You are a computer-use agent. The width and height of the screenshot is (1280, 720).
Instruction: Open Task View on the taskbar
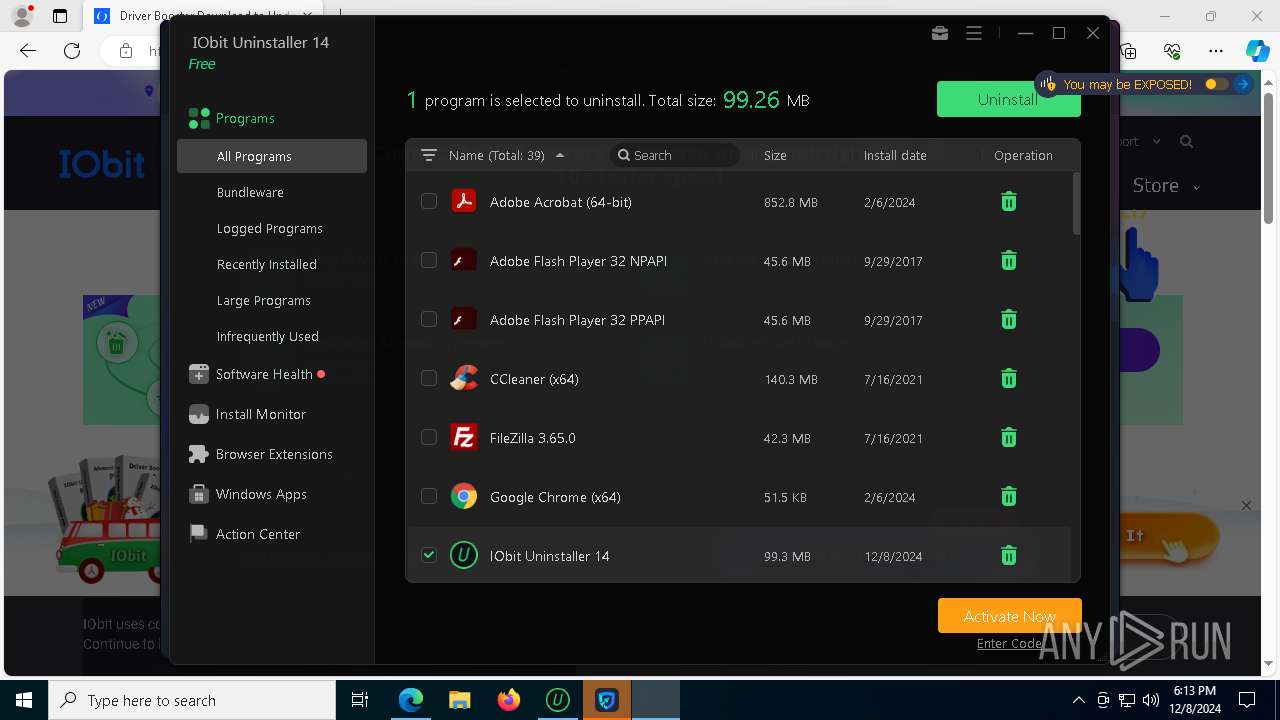point(360,700)
